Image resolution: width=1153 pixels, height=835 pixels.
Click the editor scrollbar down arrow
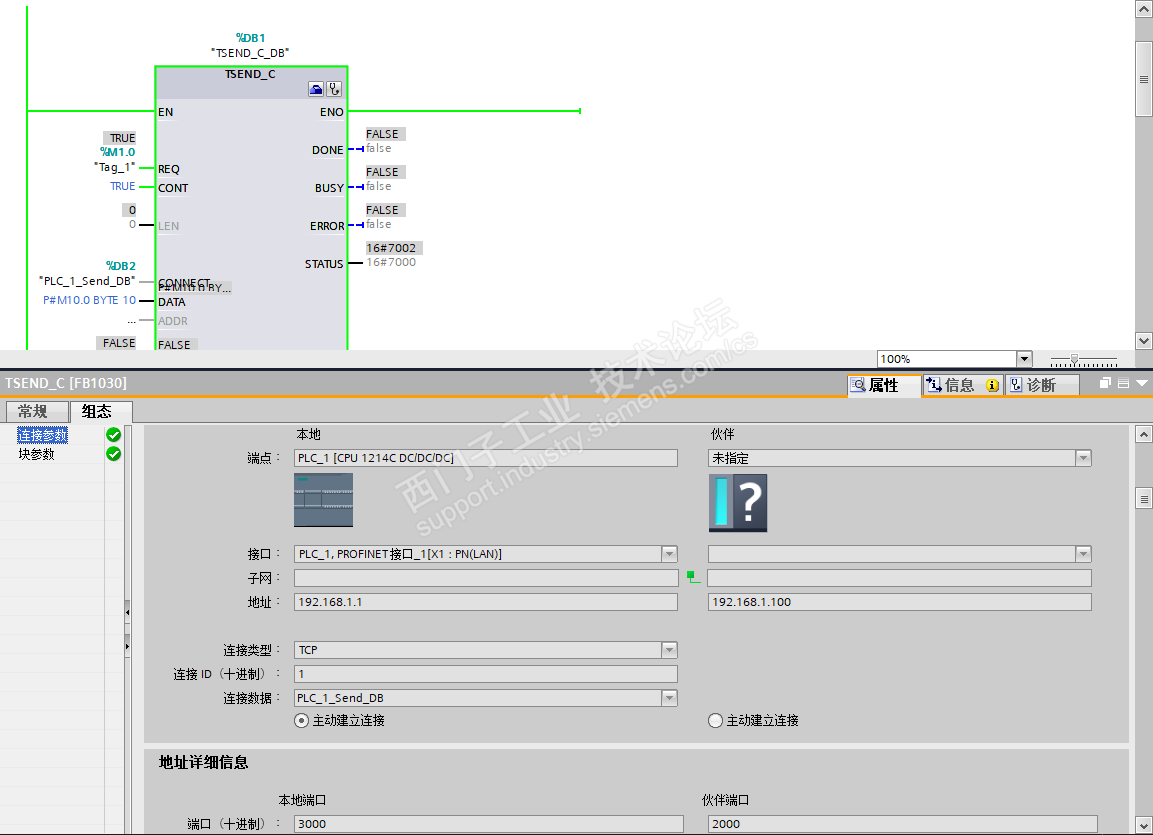tap(1143, 340)
